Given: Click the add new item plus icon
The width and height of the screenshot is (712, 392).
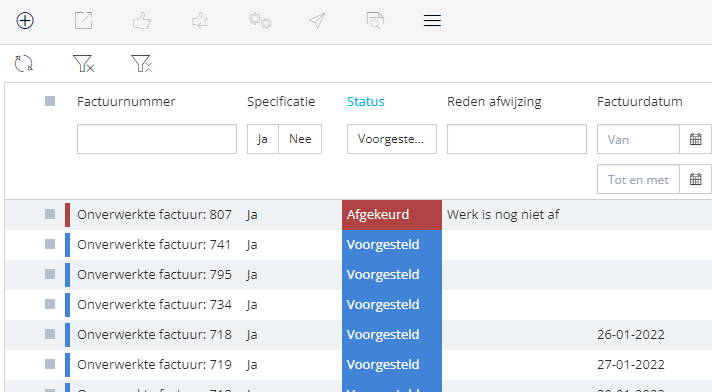Looking at the screenshot, I should point(25,20).
